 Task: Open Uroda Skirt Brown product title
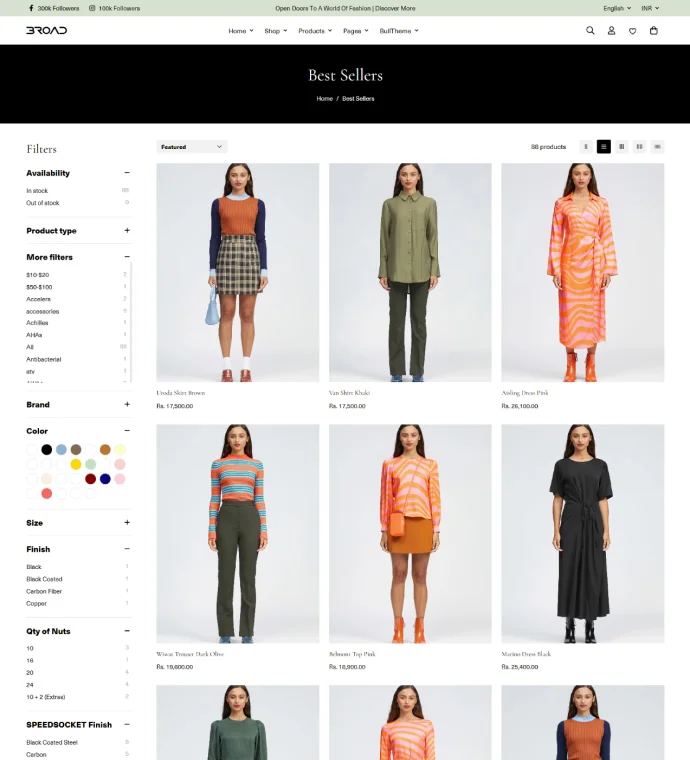tap(181, 393)
